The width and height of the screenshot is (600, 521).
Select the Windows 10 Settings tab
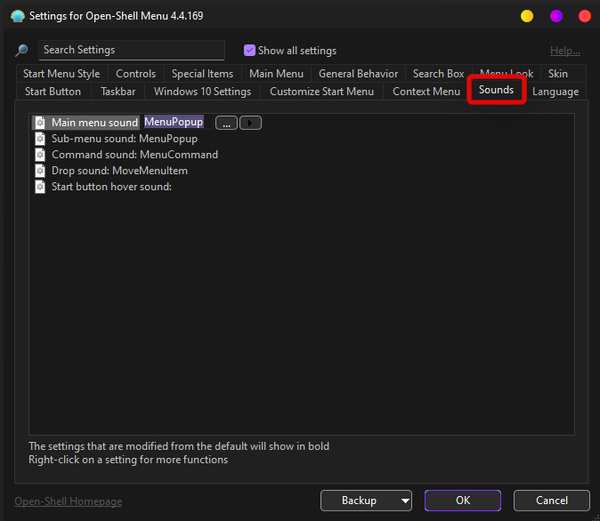pyautogui.click(x=202, y=92)
